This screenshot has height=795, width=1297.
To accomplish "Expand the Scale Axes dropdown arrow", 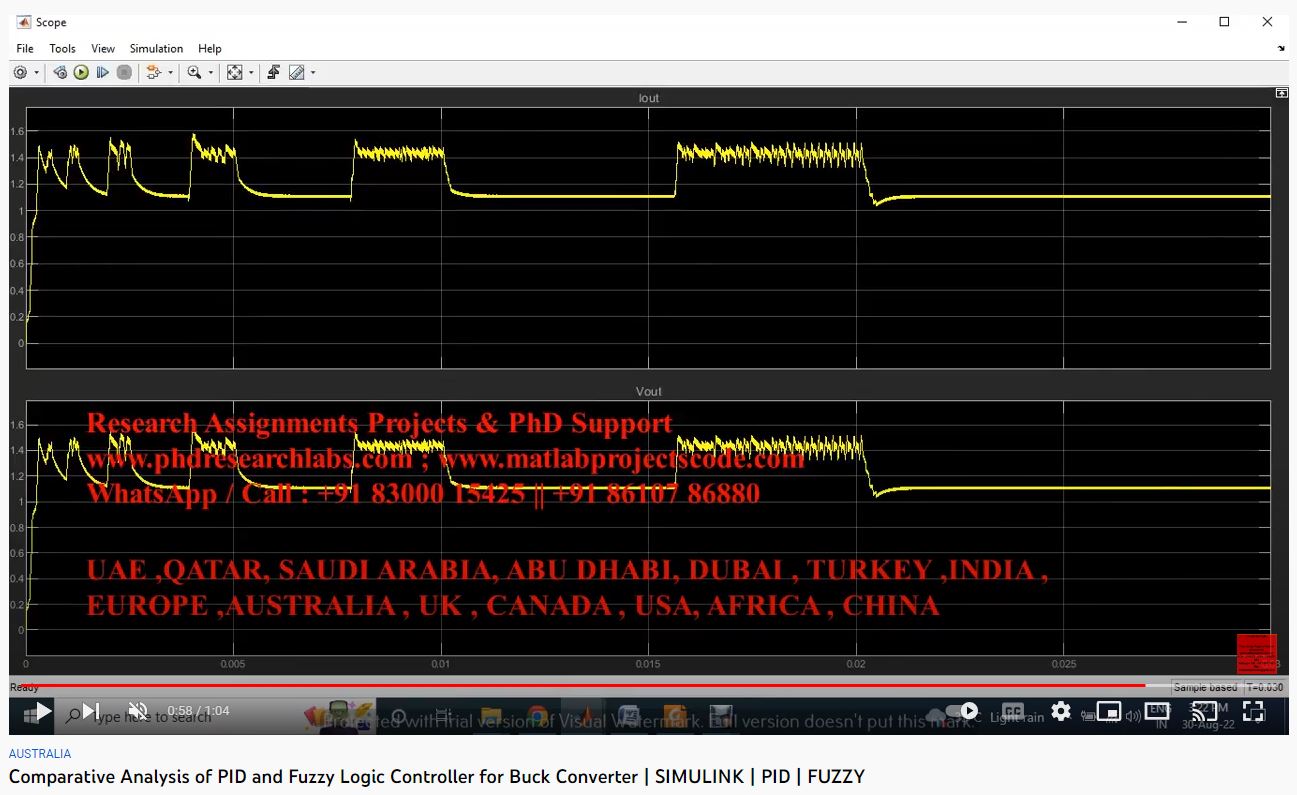I will click(x=250, y=73).
